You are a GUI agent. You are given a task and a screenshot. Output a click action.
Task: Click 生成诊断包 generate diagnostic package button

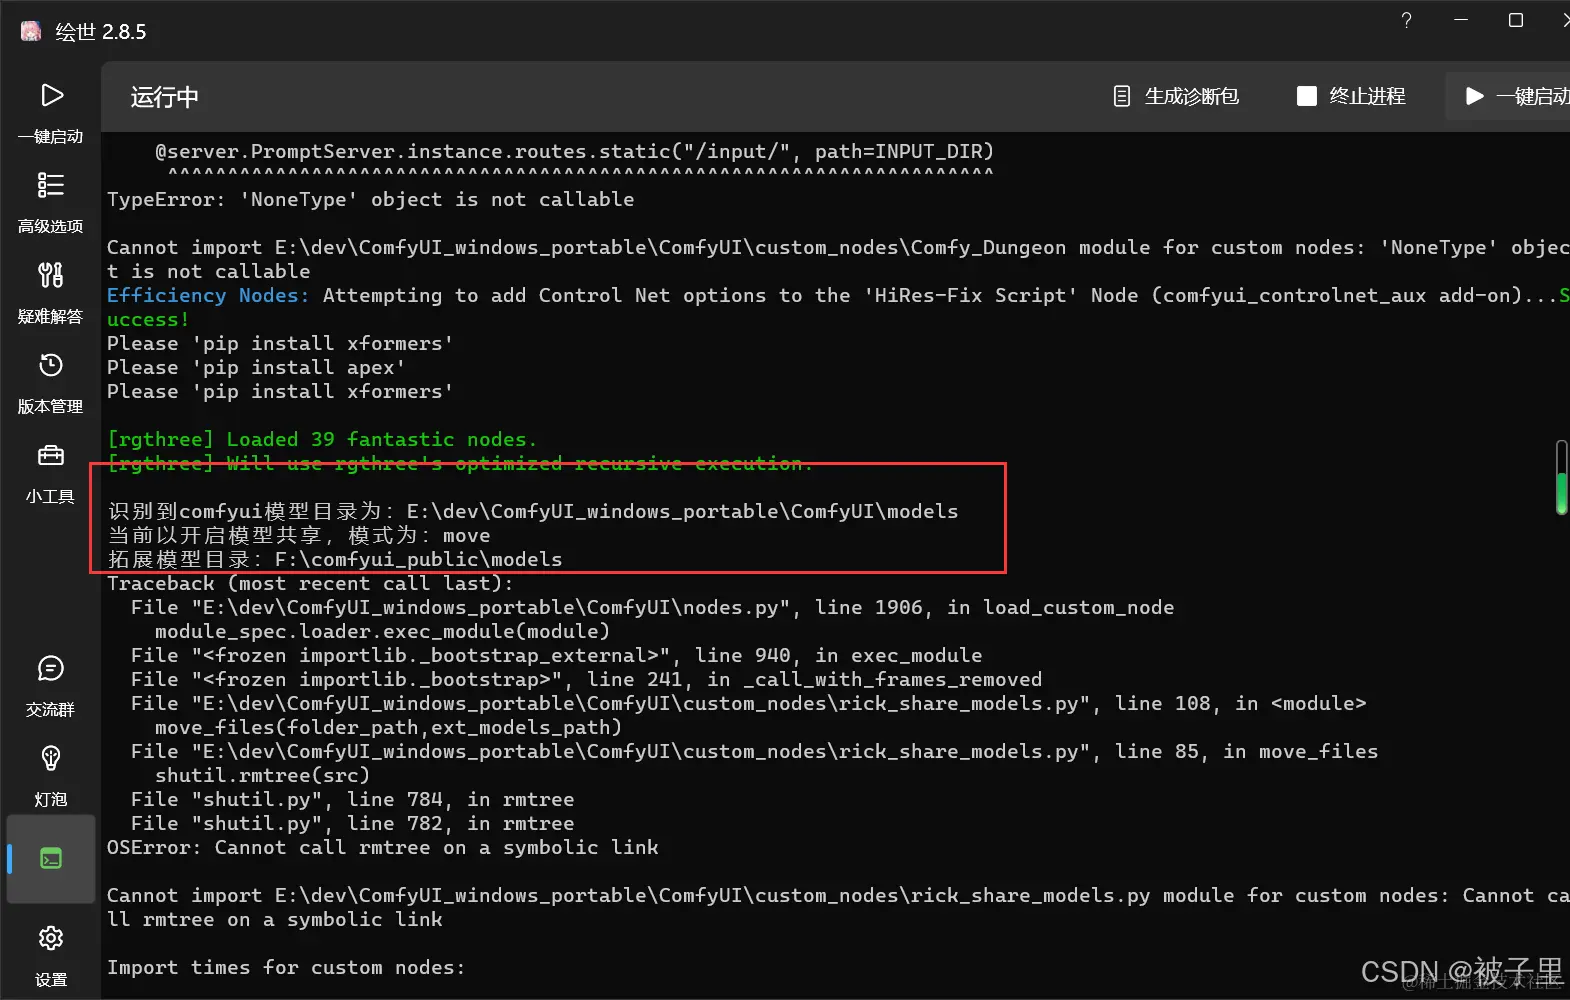[1176, 96]
